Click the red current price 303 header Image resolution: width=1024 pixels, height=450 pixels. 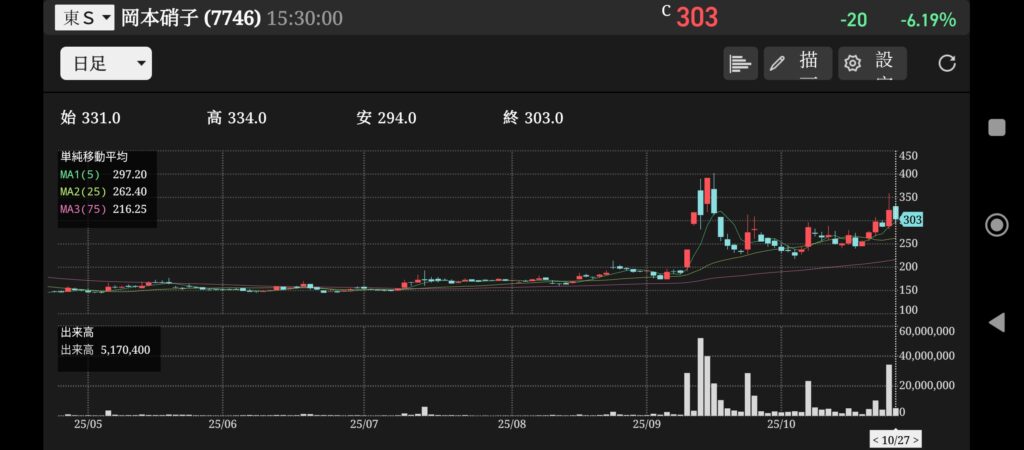(697, 18)
